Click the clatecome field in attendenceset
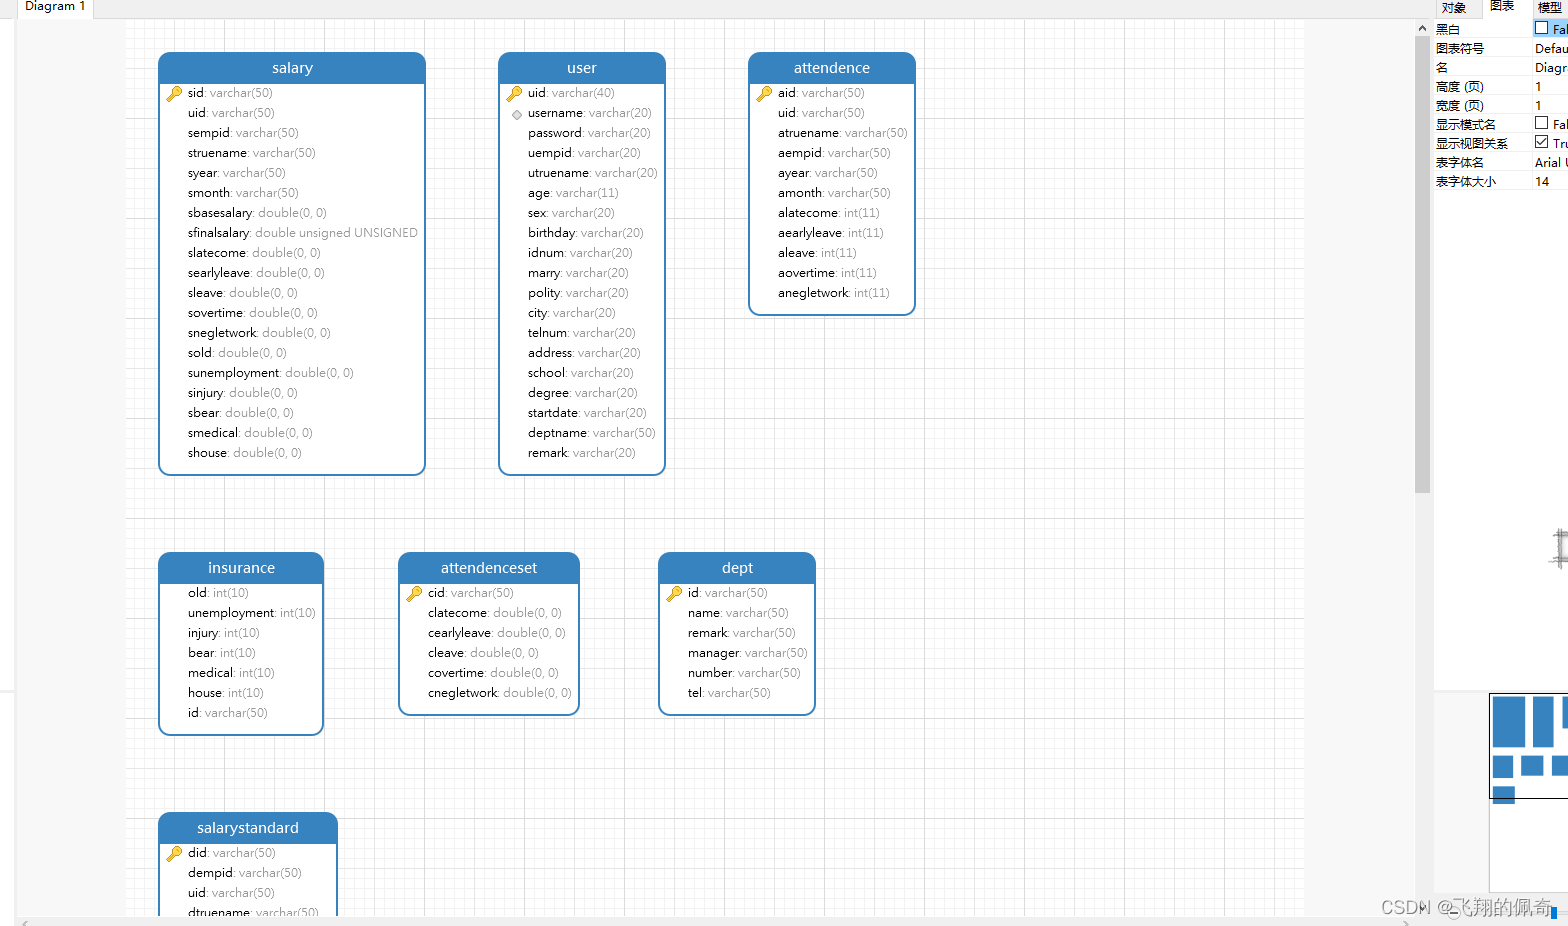 495,613
